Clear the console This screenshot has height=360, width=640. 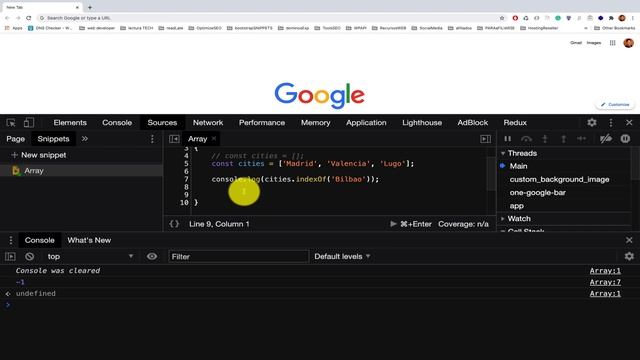tap(29, 256)
